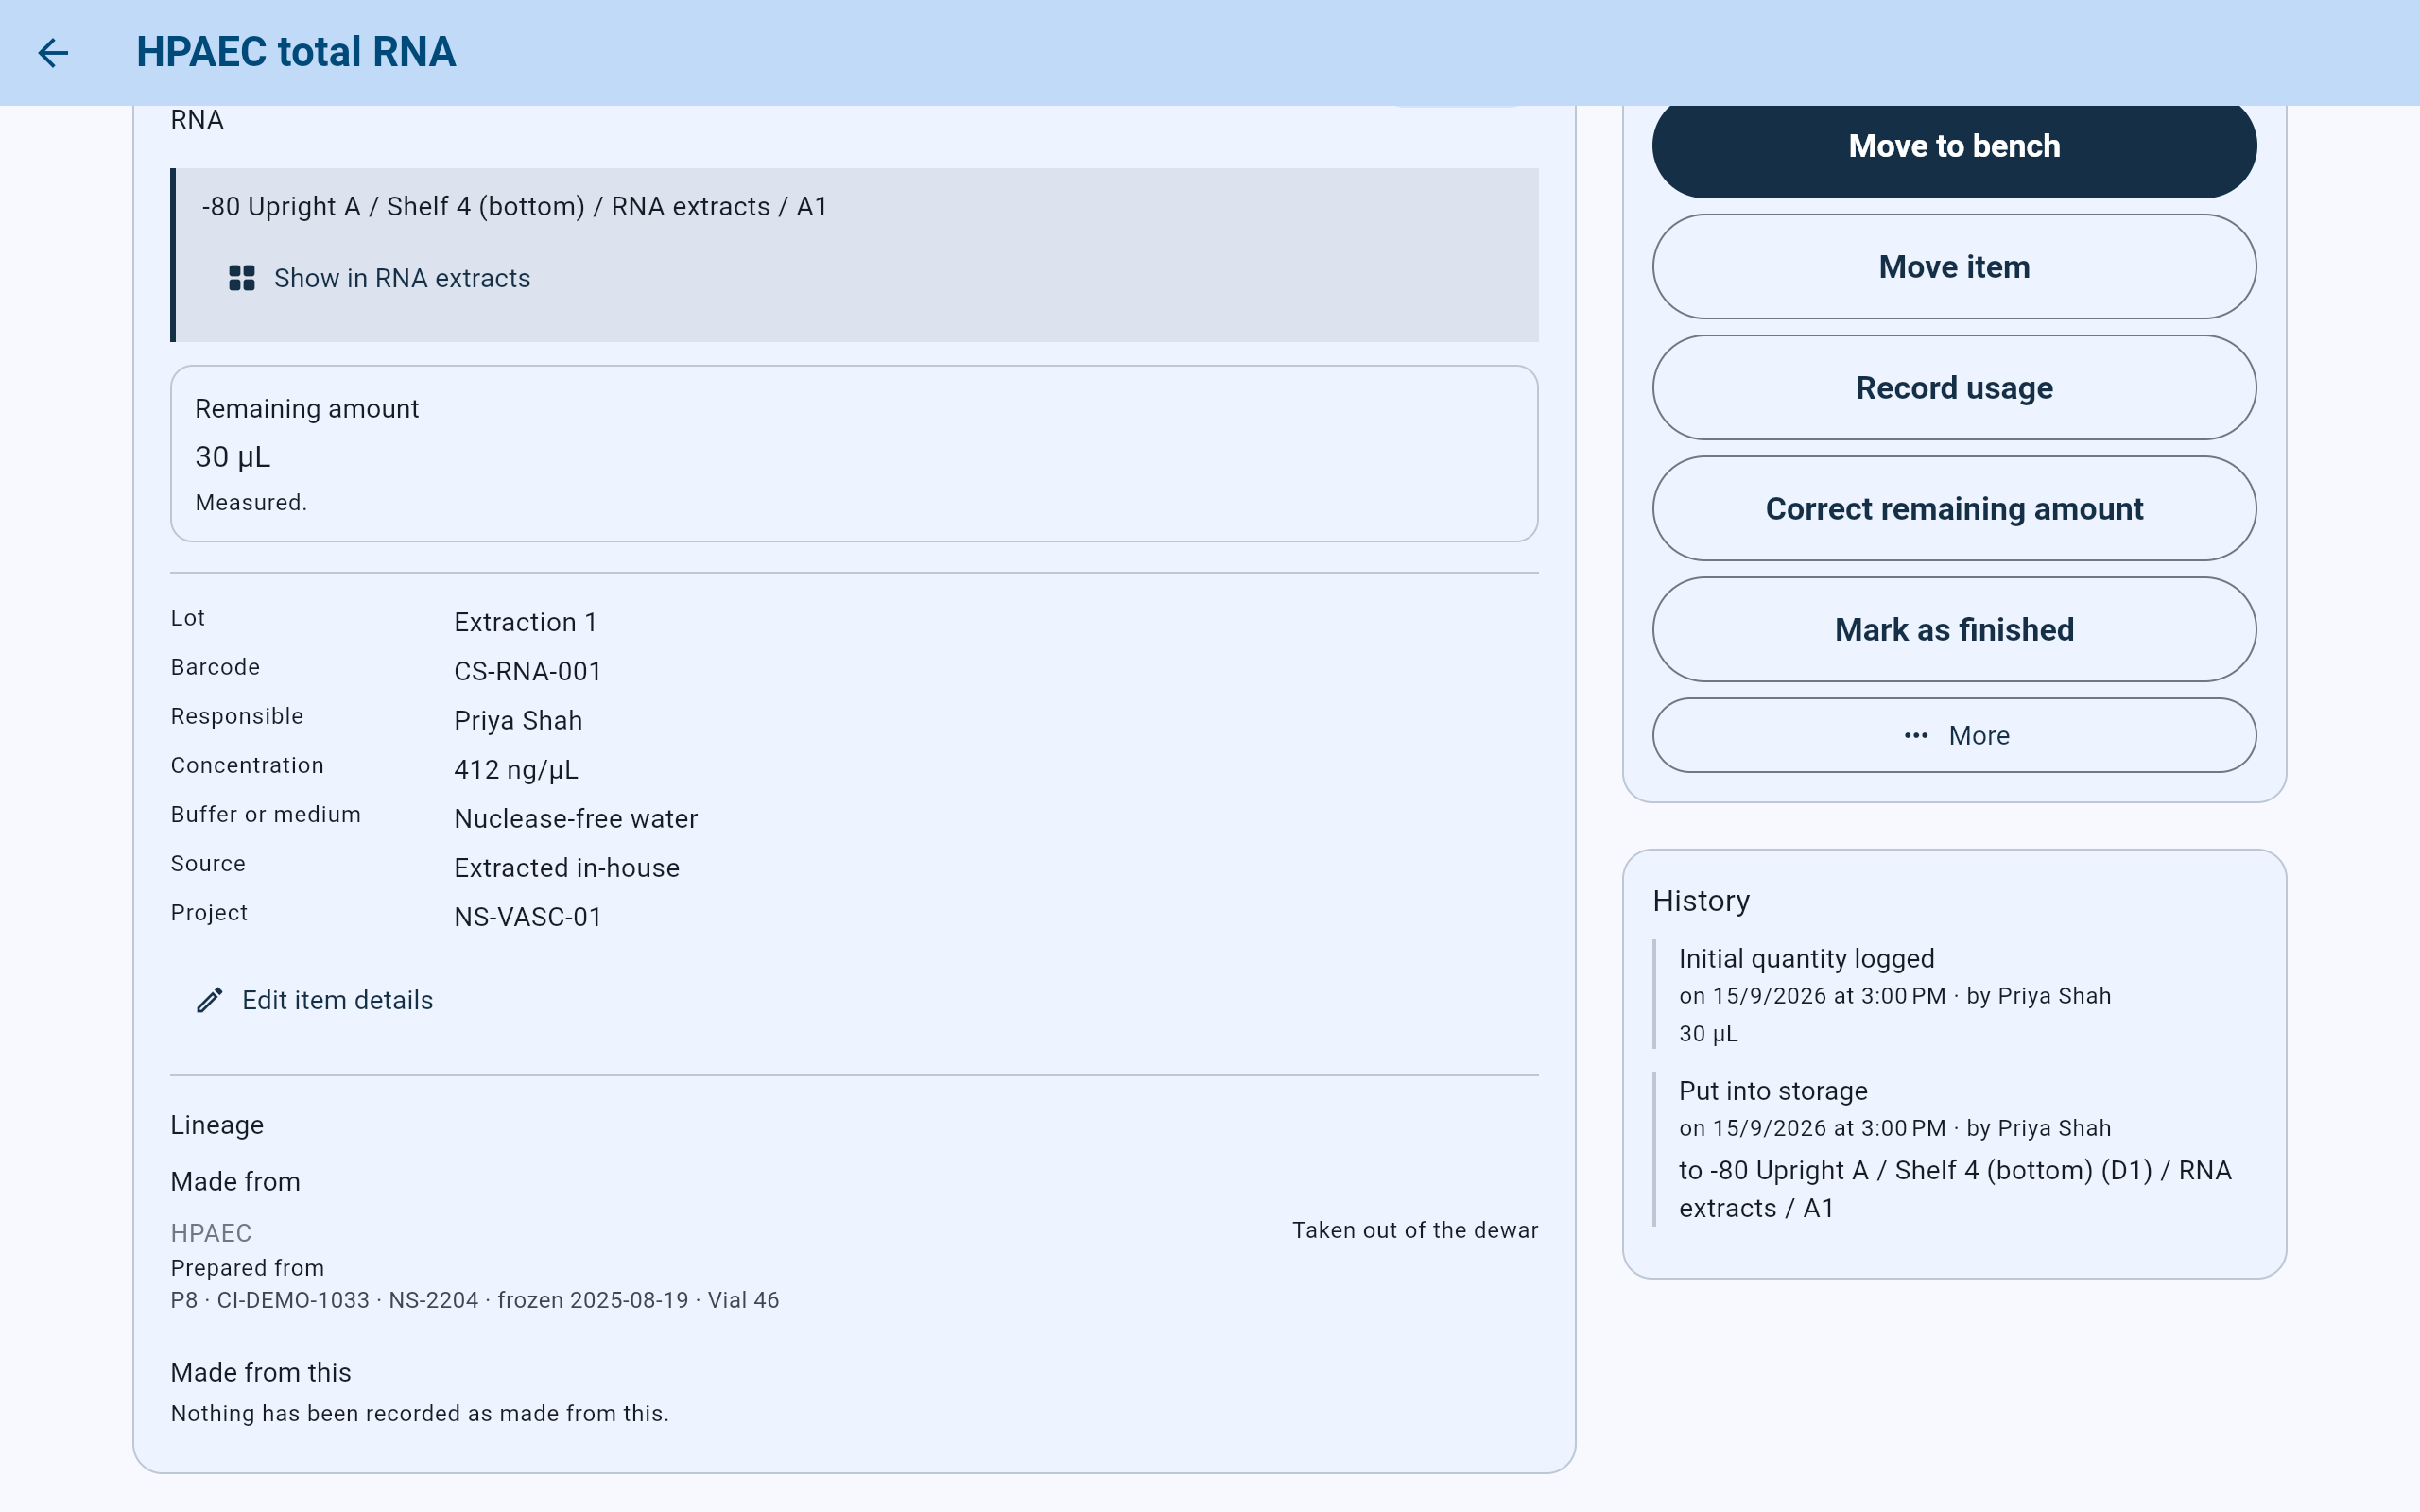The image size is (2420, 1512).
Task: Click the pencil icon for editing item details
Action: [209, 1000]
